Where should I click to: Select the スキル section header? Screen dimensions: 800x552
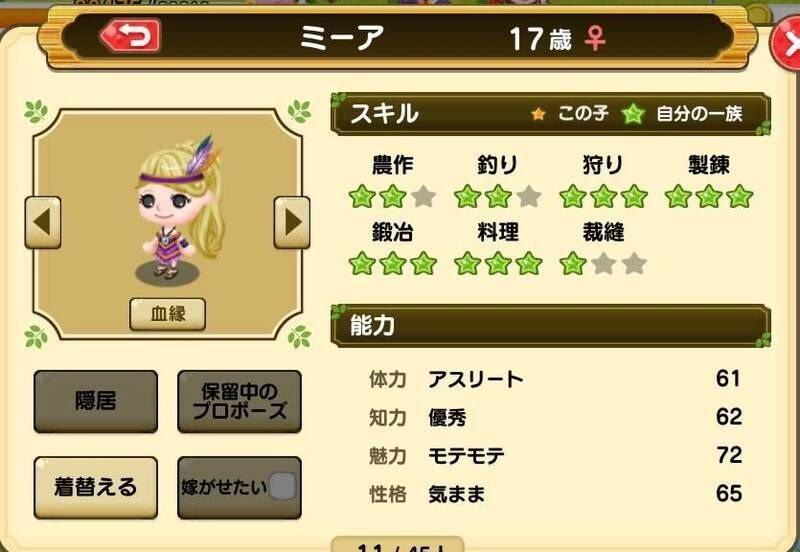[x=551, y=114]
